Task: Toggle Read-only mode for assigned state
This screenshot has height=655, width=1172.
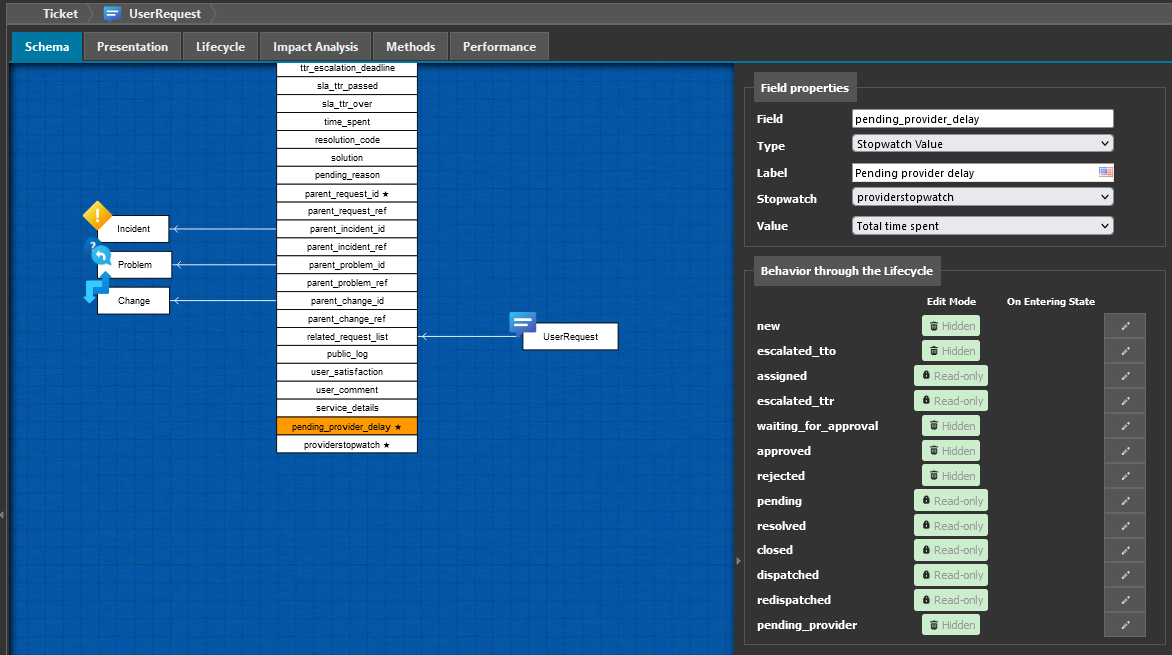Action: point(950,376)
